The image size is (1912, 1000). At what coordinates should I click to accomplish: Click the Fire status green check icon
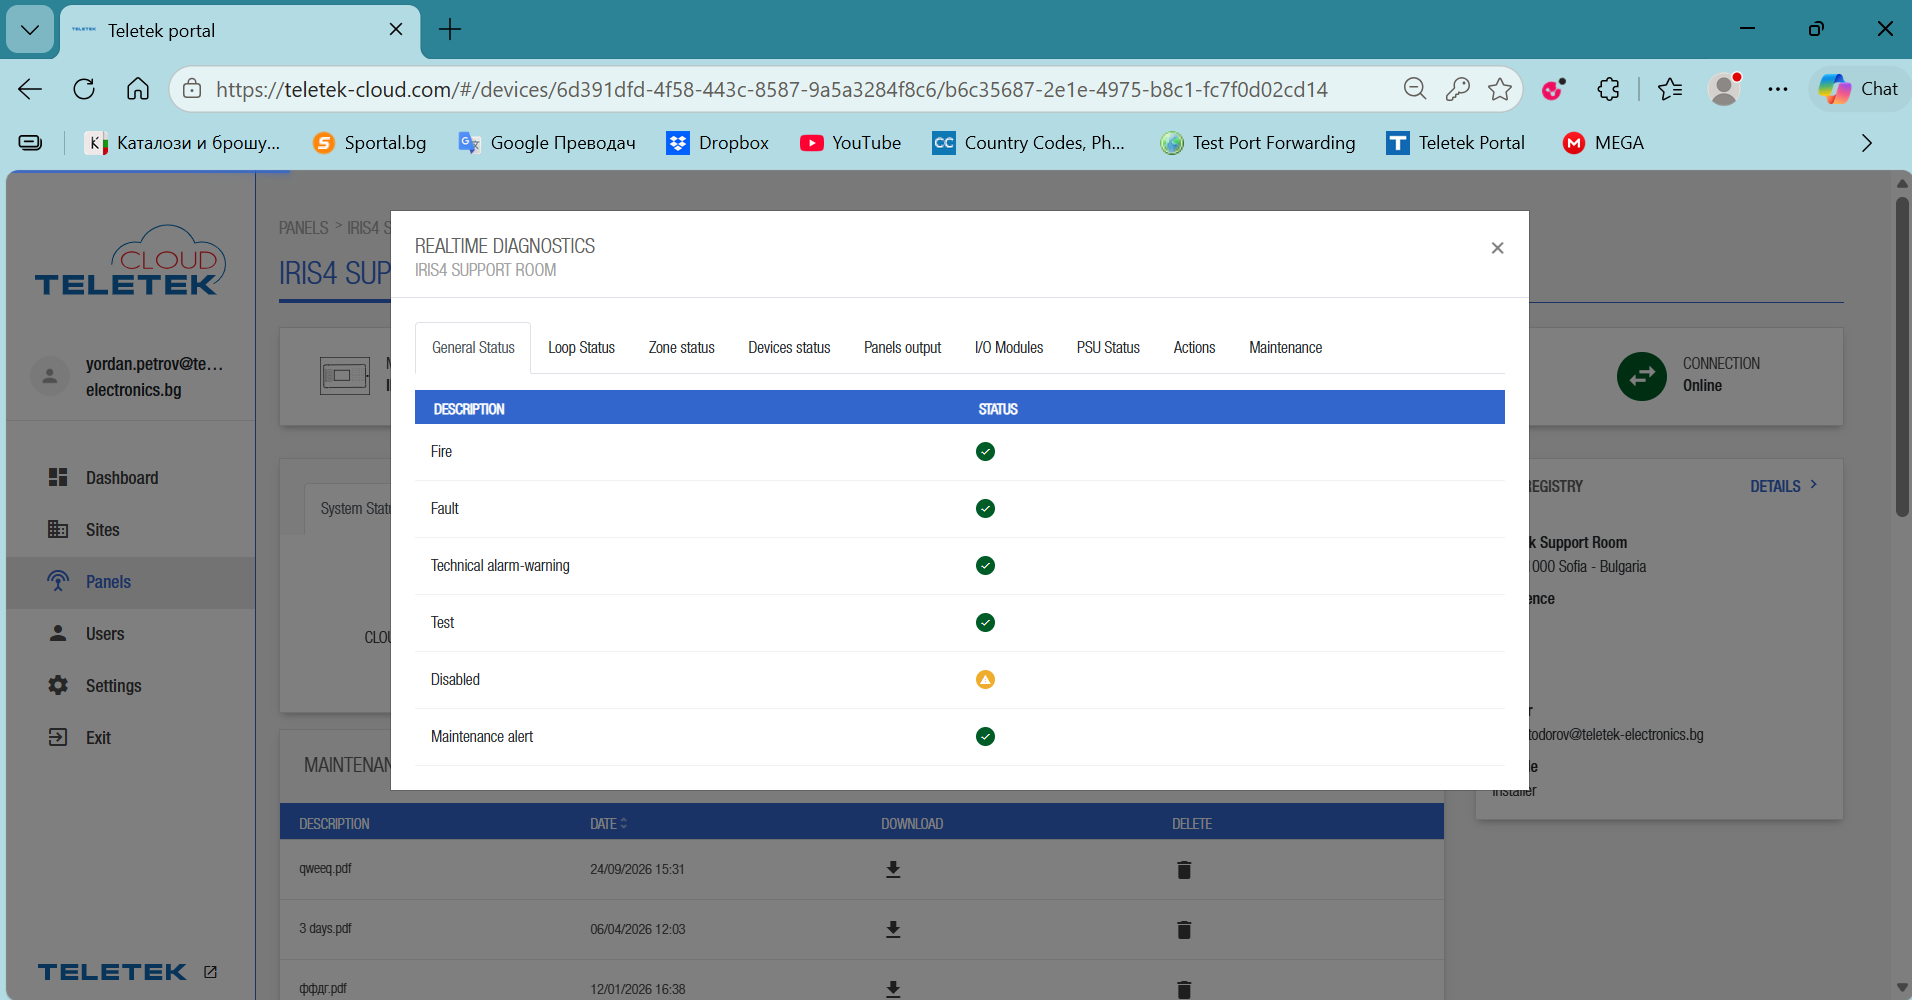(x=985, y=452)
